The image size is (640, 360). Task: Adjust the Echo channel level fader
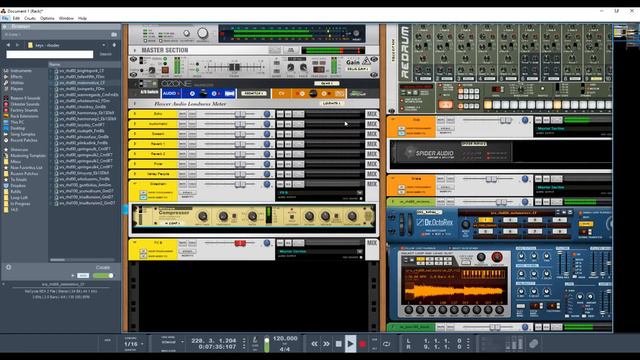click(240, 114)
